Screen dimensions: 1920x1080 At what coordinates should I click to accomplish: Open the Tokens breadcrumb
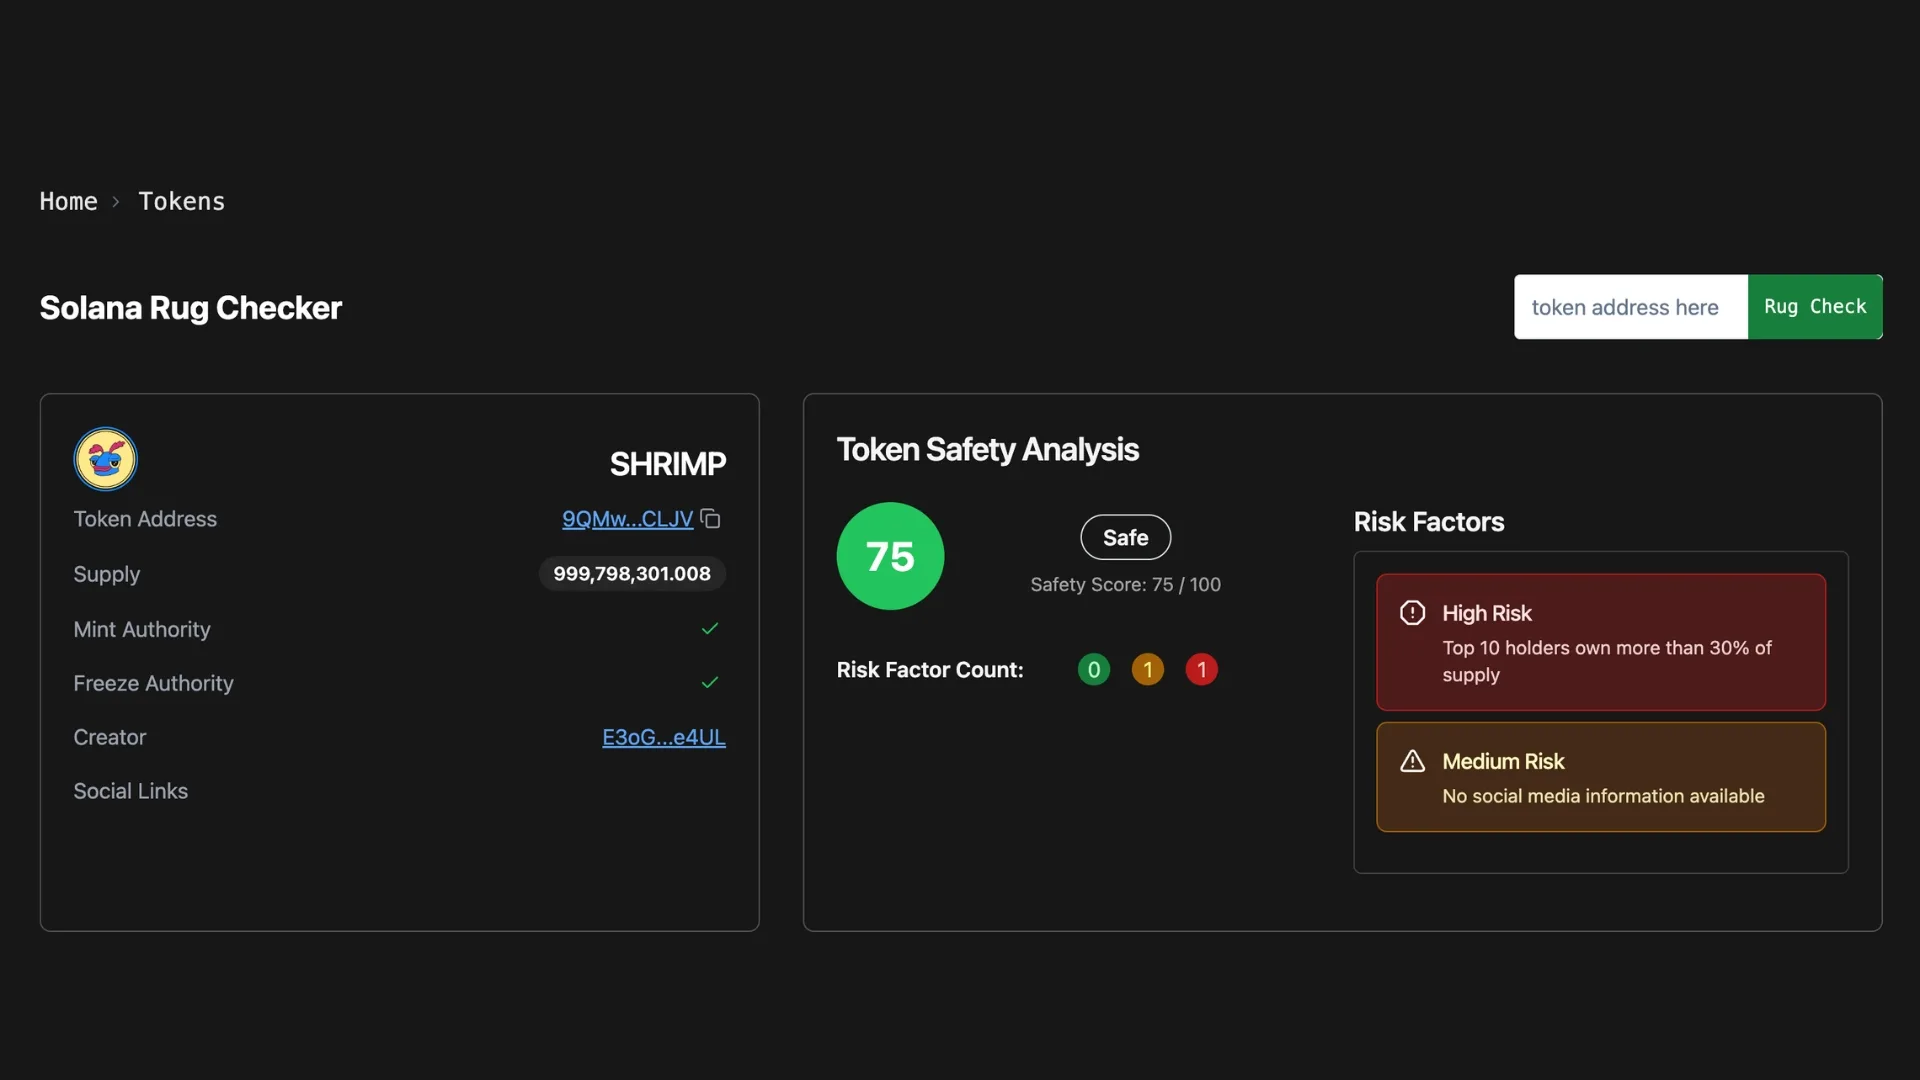pyautogui.click(x=181, y=202)
